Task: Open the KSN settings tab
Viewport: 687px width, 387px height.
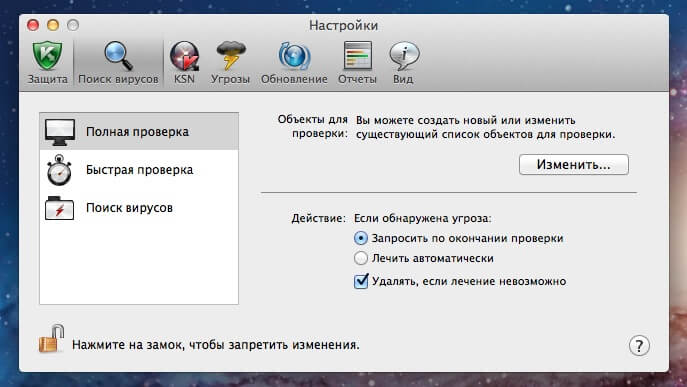Action: click(184, 62)
